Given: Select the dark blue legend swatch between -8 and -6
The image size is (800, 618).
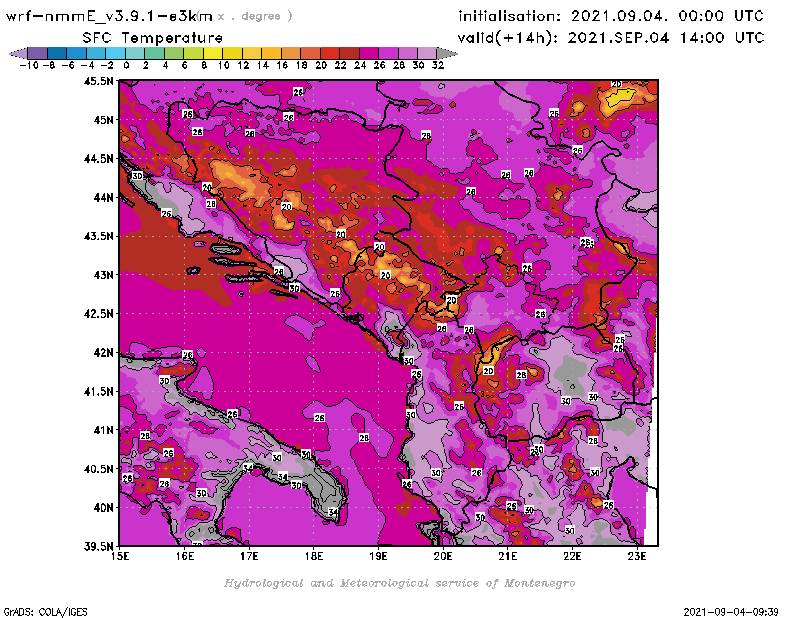Looking at the screenshot, I should 57,53.
